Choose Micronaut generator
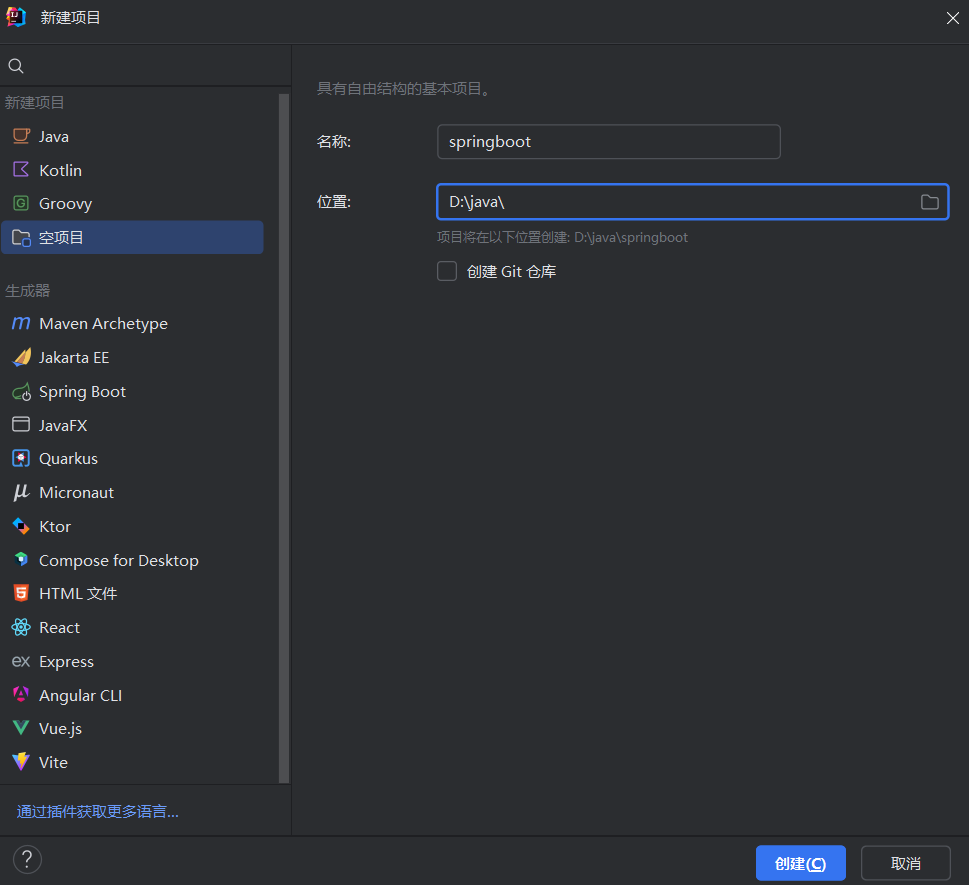 (x=132, y=493)
